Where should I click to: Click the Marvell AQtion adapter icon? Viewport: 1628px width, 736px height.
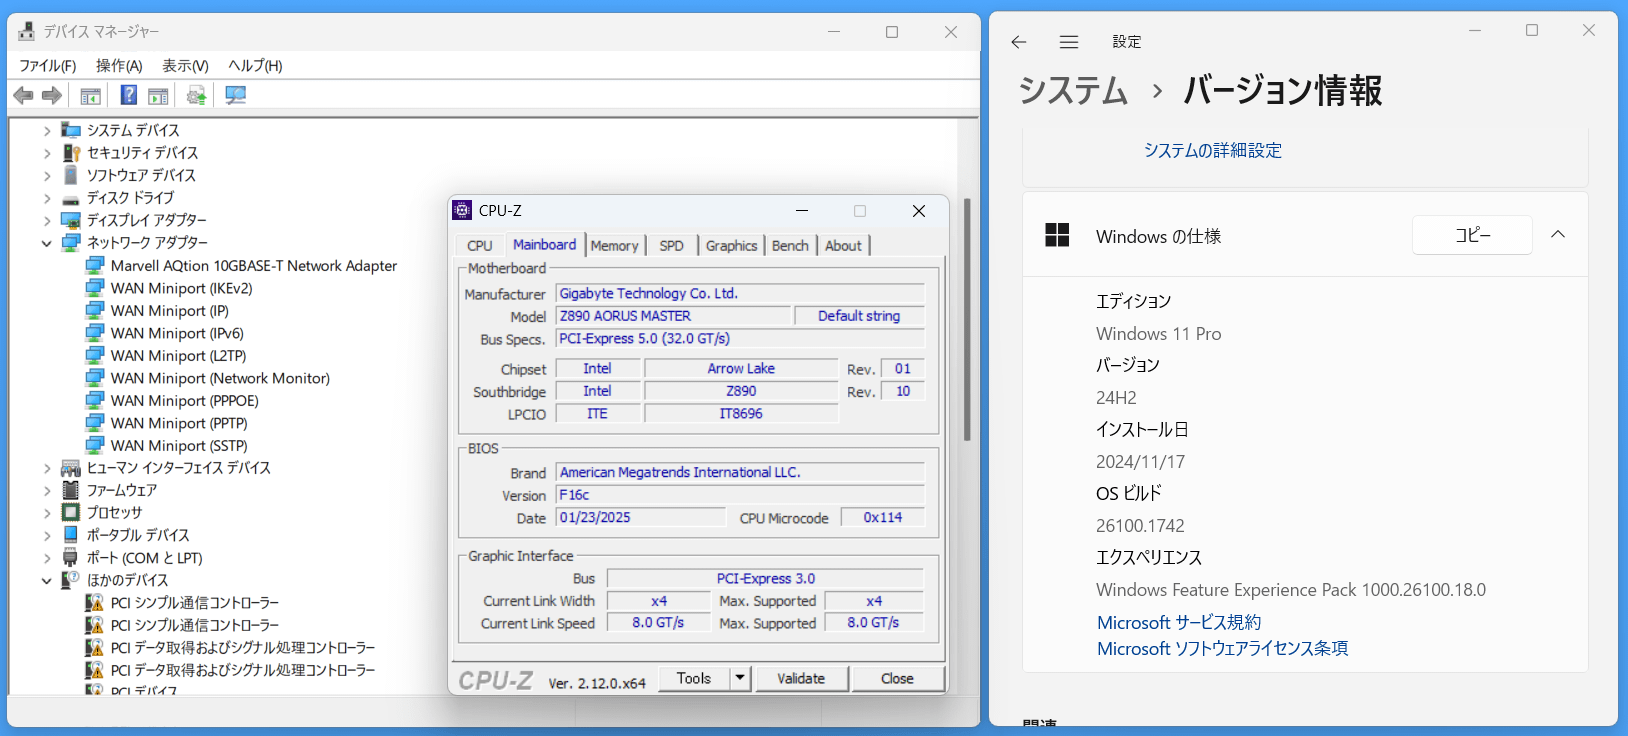point(95,265)
